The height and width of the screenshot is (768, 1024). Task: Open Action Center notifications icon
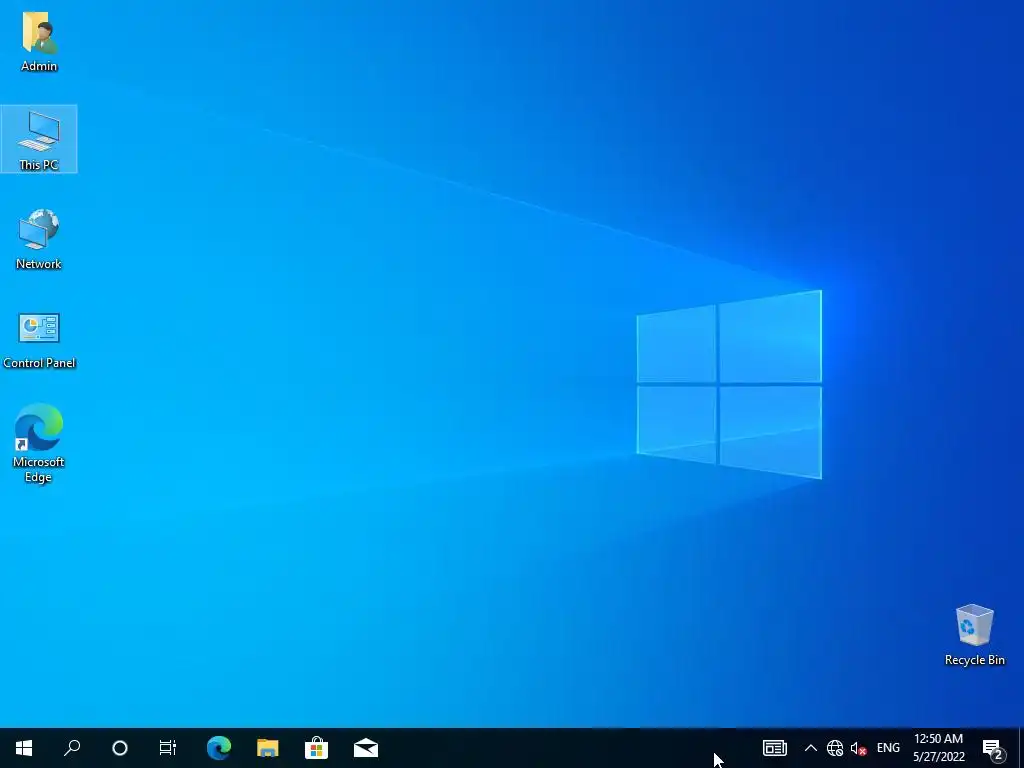click(993, 748)
